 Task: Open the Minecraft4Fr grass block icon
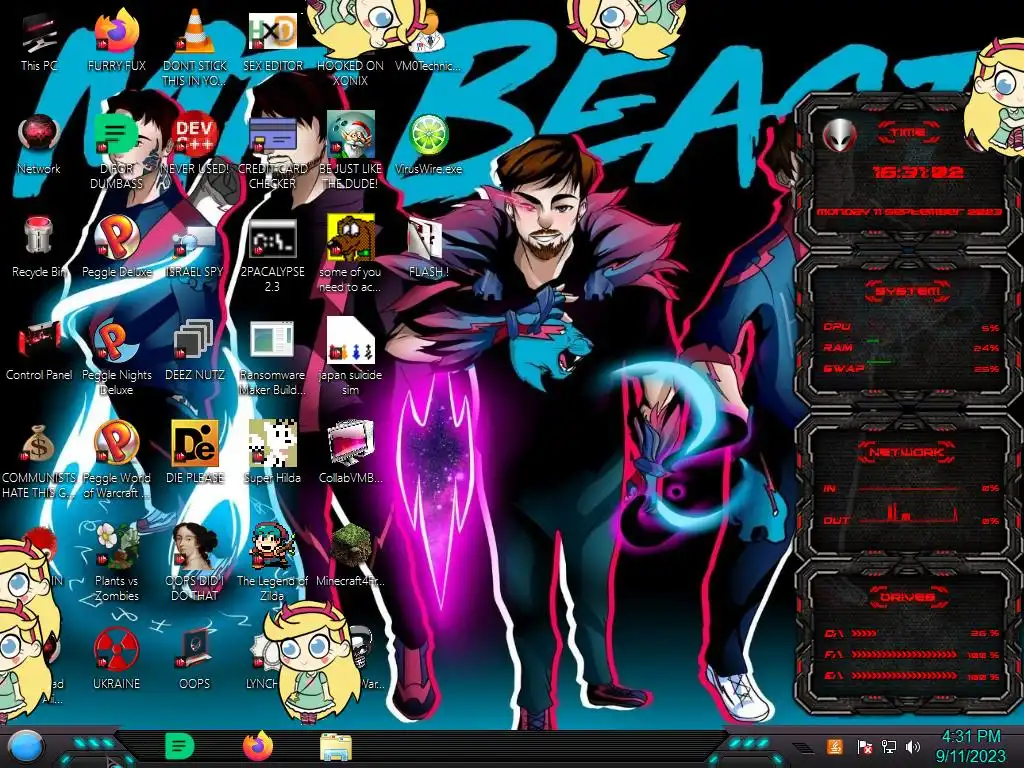pos(350,556)
